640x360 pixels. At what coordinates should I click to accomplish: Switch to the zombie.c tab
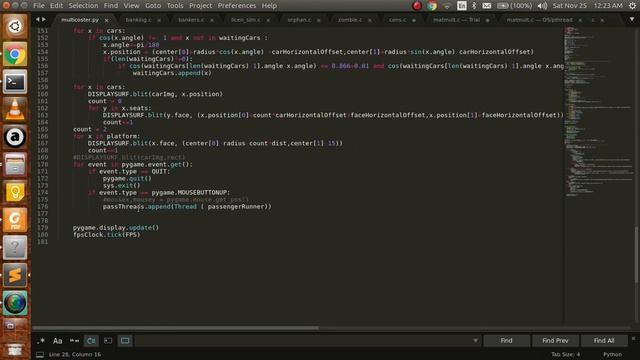[x=350, y=20]
